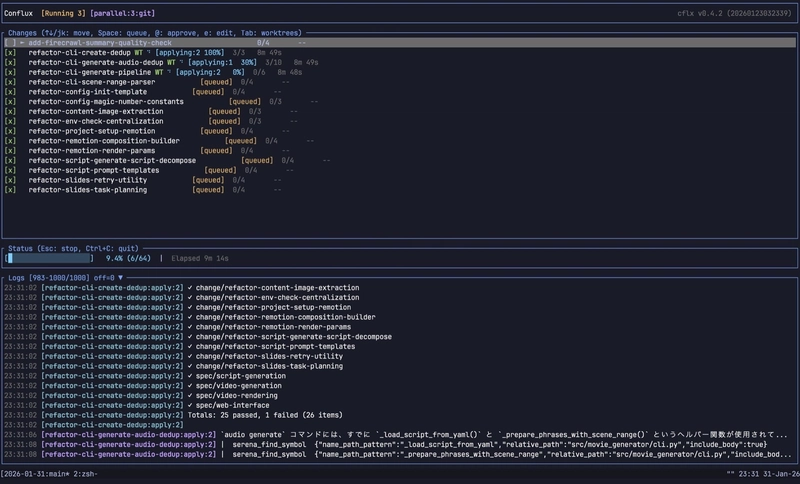This screenshot has height=484, width=800.
Task: Click [queued] badge on refactor-config-init-template row
Action: pos(208,92)
